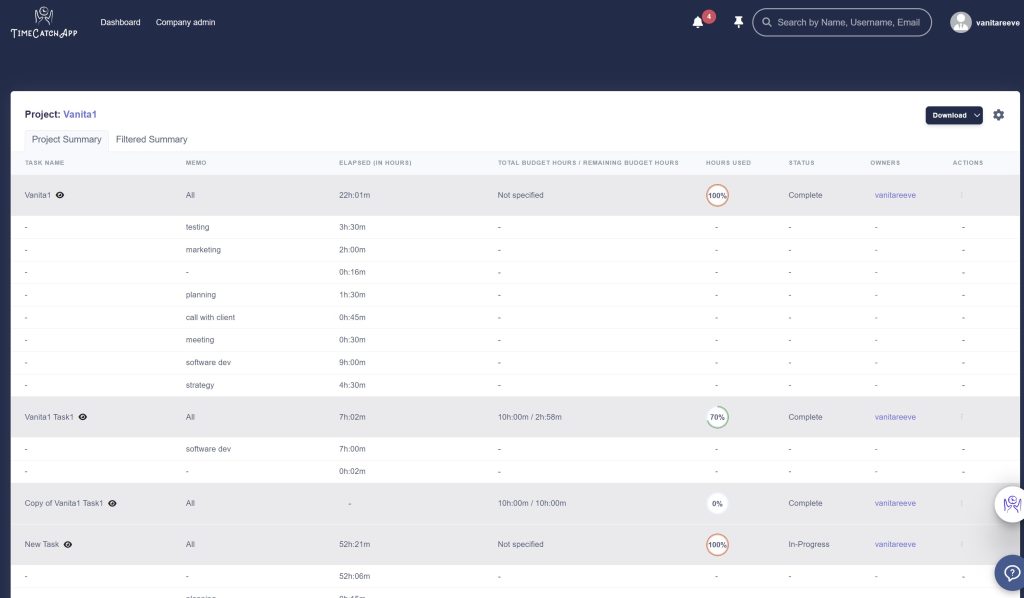
Task: Click the TimeCatchApp logo
Action: [43, 22]
